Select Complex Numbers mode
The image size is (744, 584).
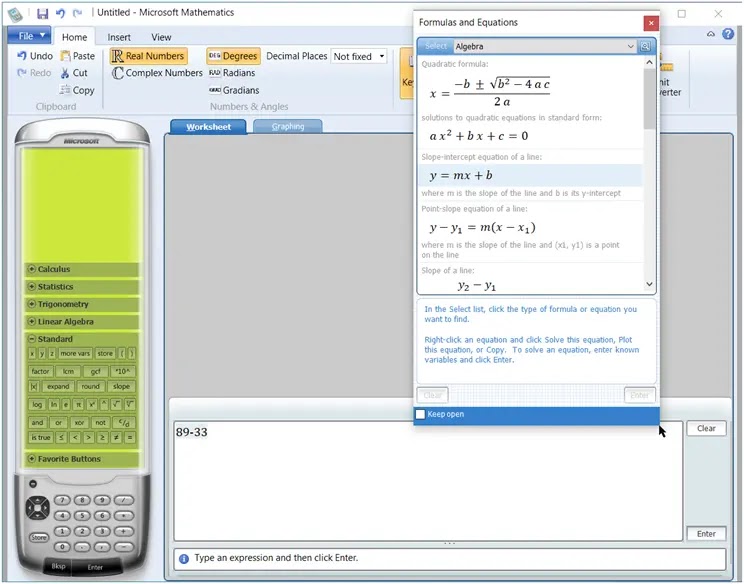[x=157, y=73]
